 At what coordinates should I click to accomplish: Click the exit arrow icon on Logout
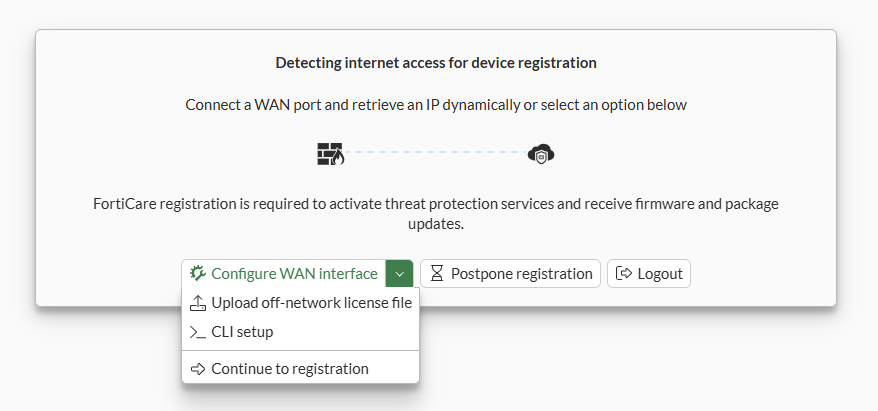(x=624, y=273)
